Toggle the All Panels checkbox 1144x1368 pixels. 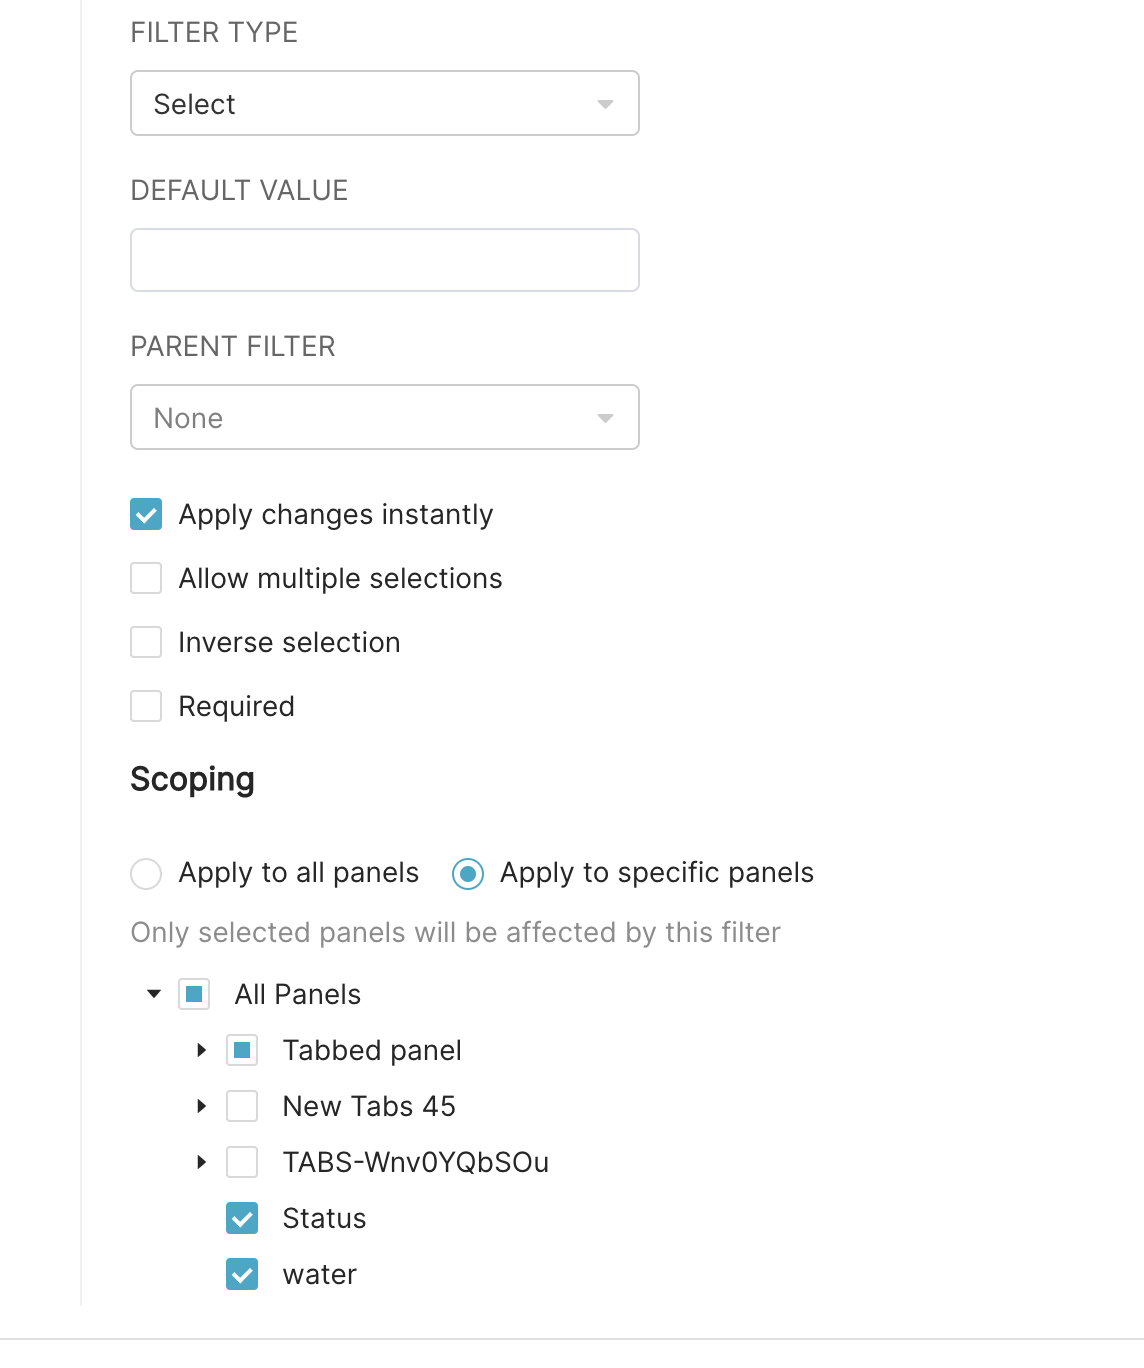[x=194, y=994]
